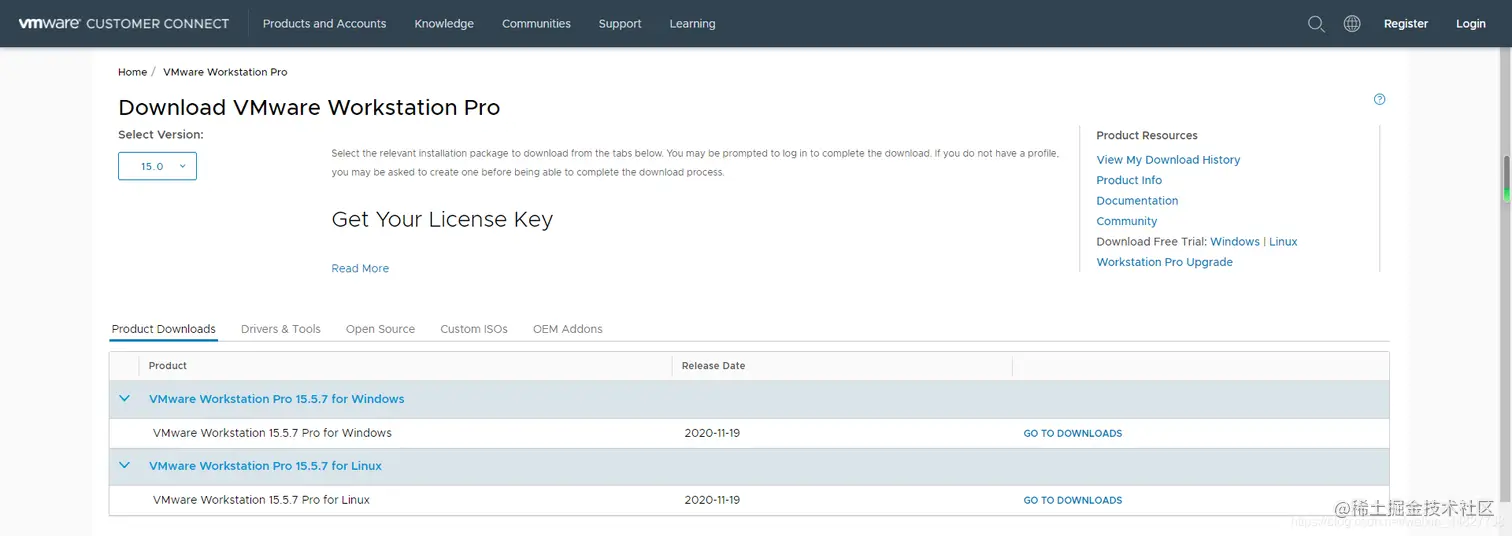The image size is (1512, 536).
Task: Switch to the Open Source tab
Action: coord(380,329)
